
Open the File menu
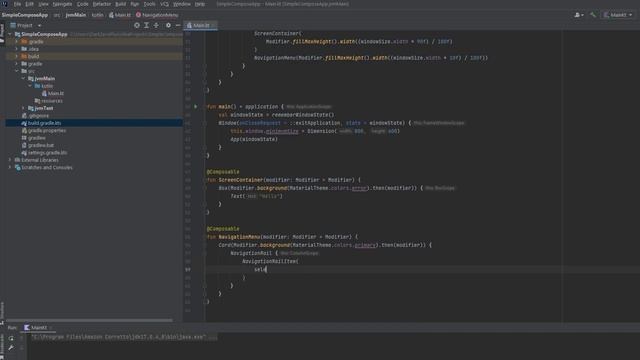pos(17,4)
